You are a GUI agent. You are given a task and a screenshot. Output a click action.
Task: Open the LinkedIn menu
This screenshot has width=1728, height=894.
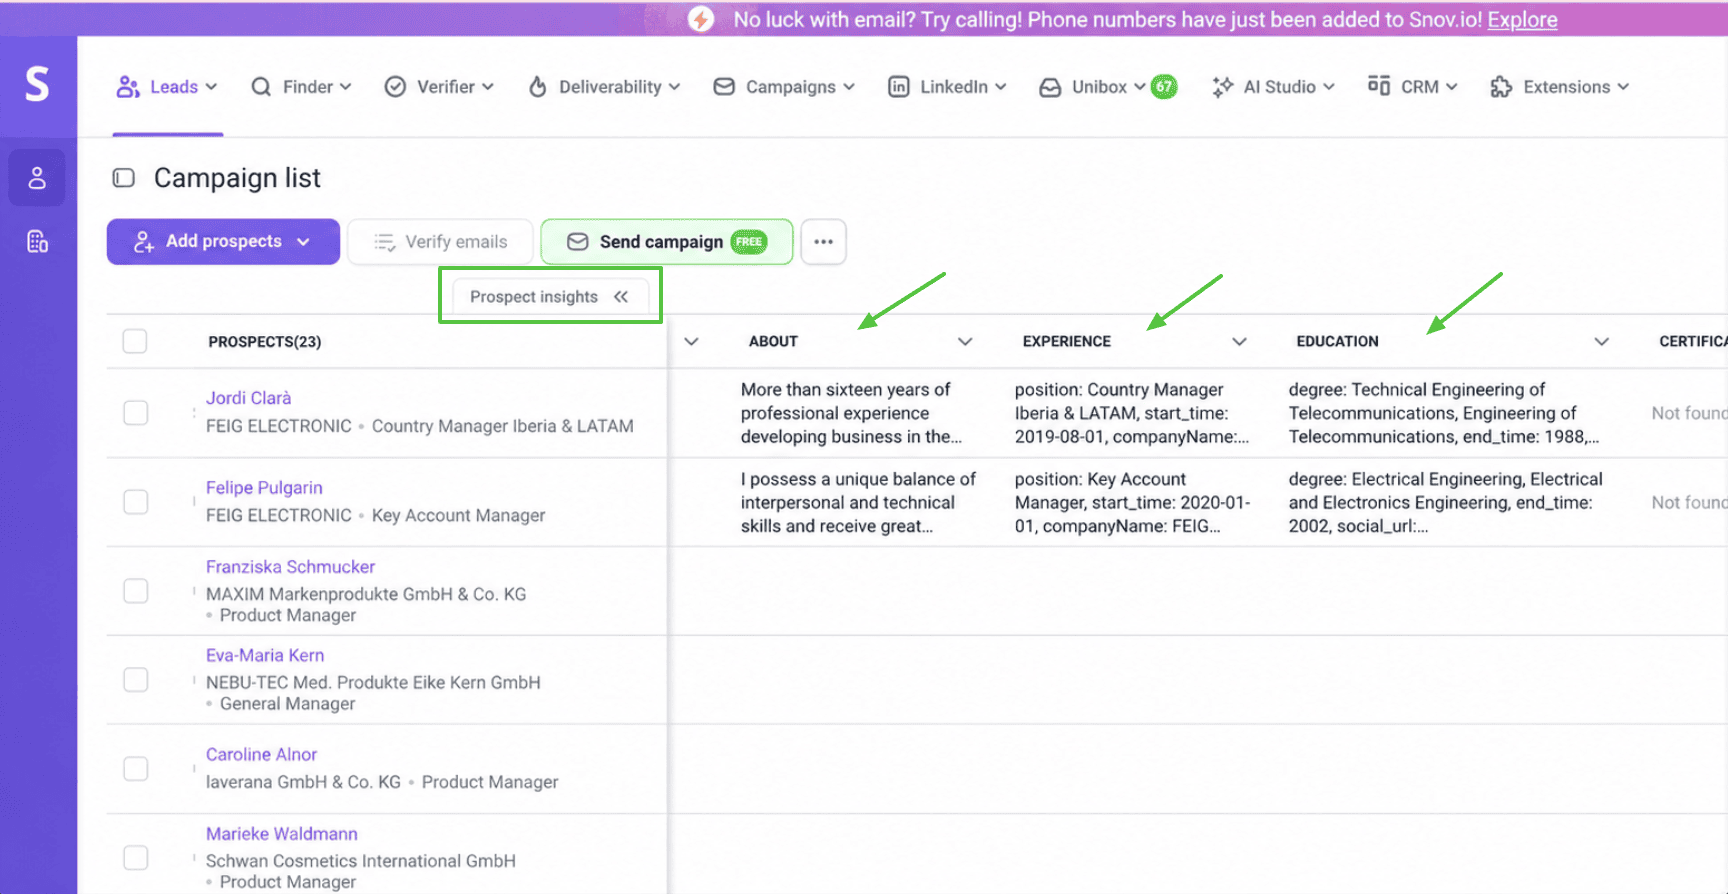[947, 87]
